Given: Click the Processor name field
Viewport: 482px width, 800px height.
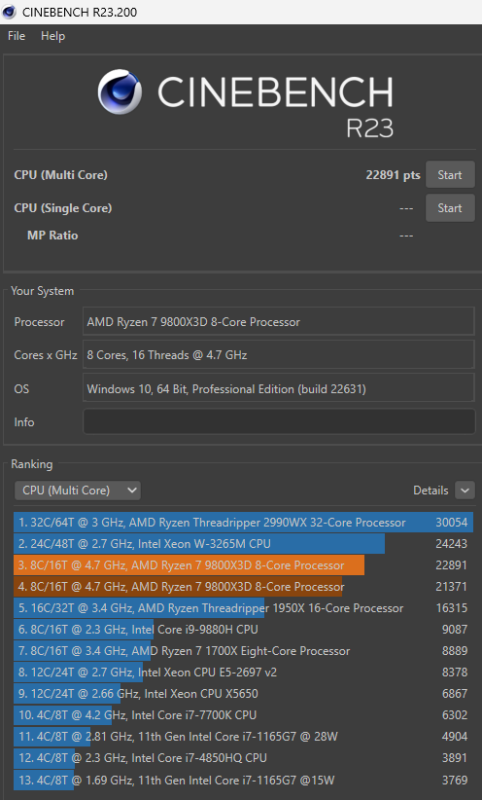Looking at the screenshot, I should (279, 322).
